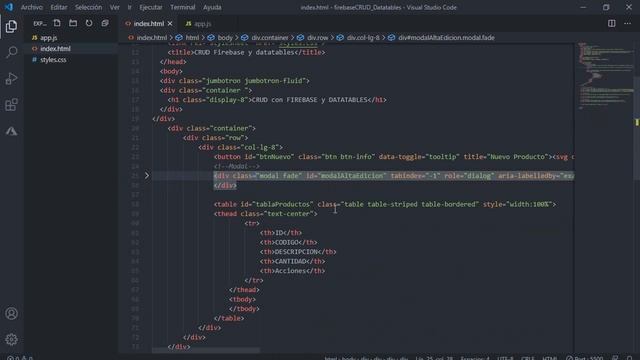Change language mode via the HTML indicator
The image size is (640, 360).
tap(549, 358)
